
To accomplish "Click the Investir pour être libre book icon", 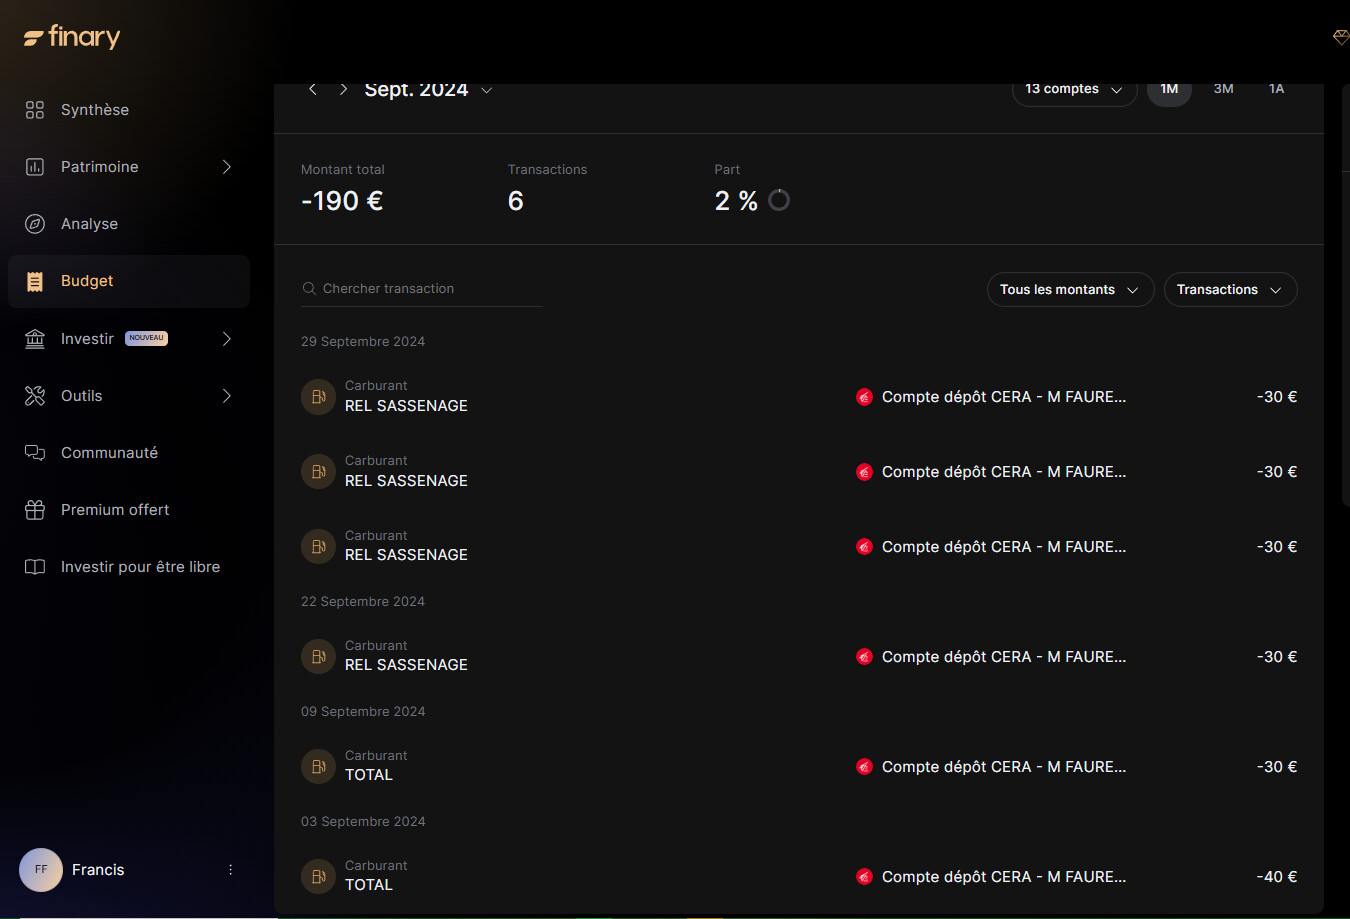I will click(35, 567).
